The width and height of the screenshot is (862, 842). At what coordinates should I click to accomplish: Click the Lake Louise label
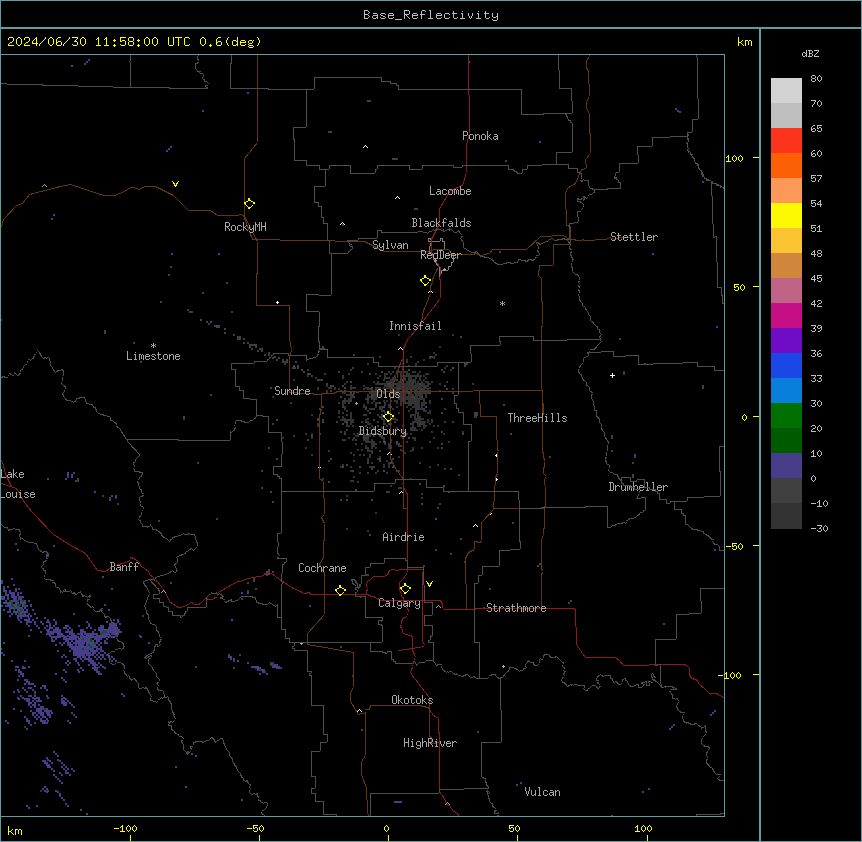18,484
